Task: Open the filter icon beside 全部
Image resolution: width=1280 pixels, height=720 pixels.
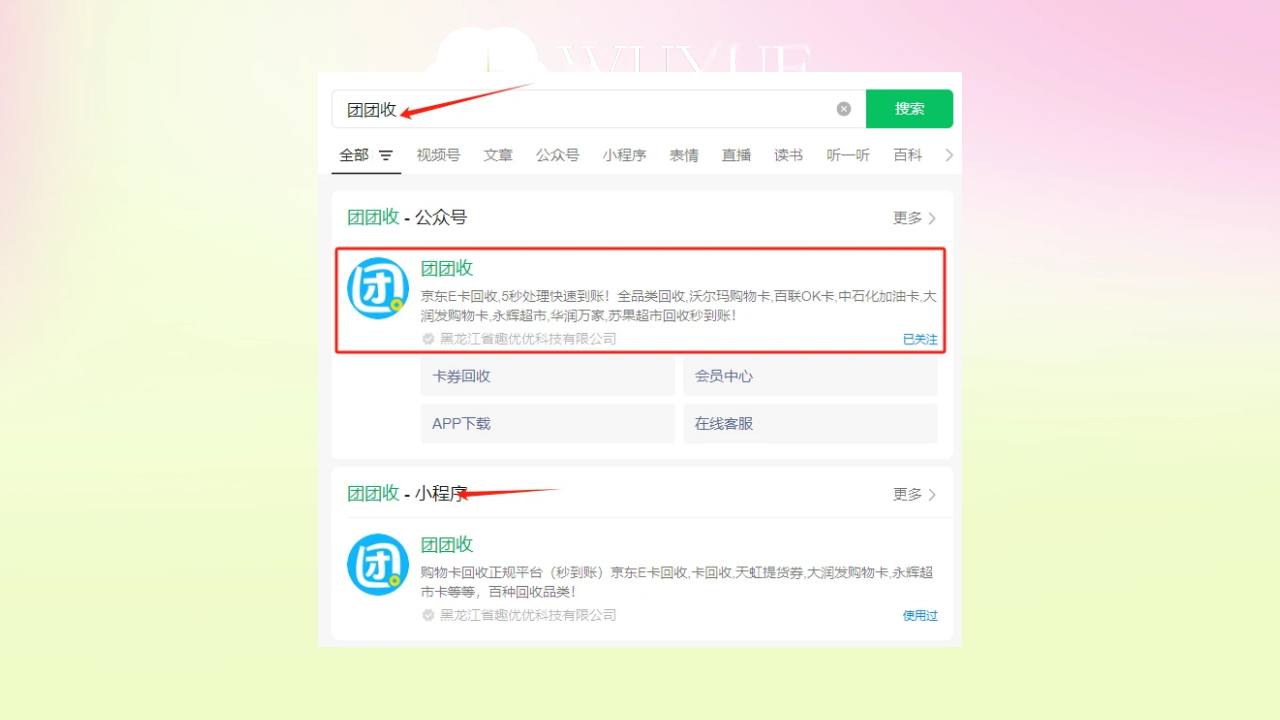Action: click(386, 156)
